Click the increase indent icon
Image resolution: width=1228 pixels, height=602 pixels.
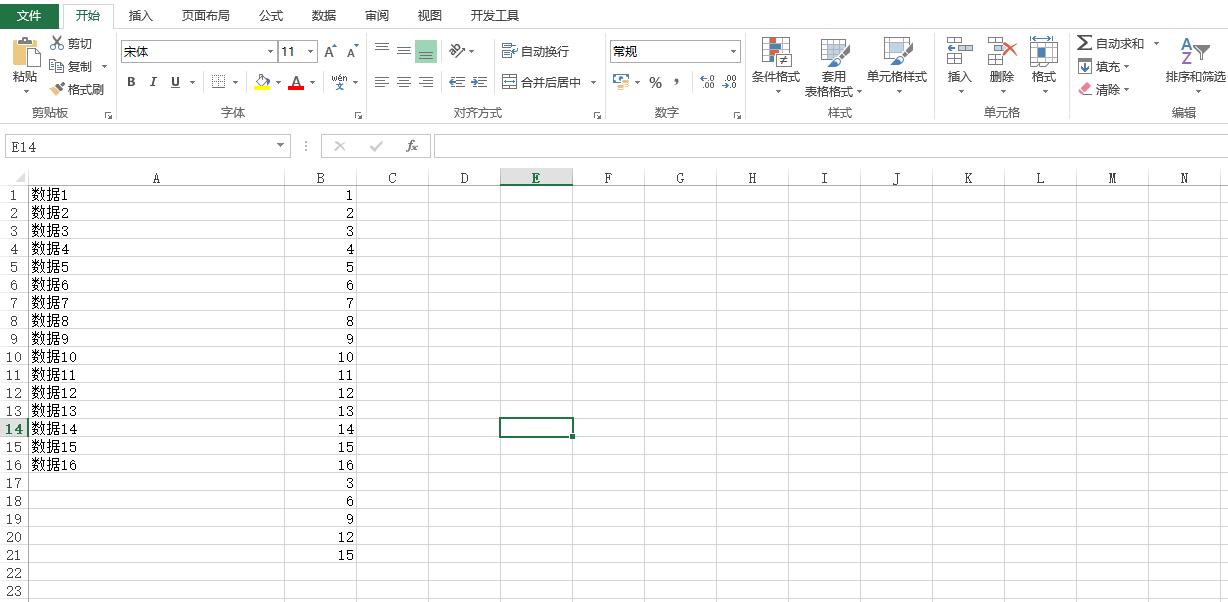click(x=479, y=82)
